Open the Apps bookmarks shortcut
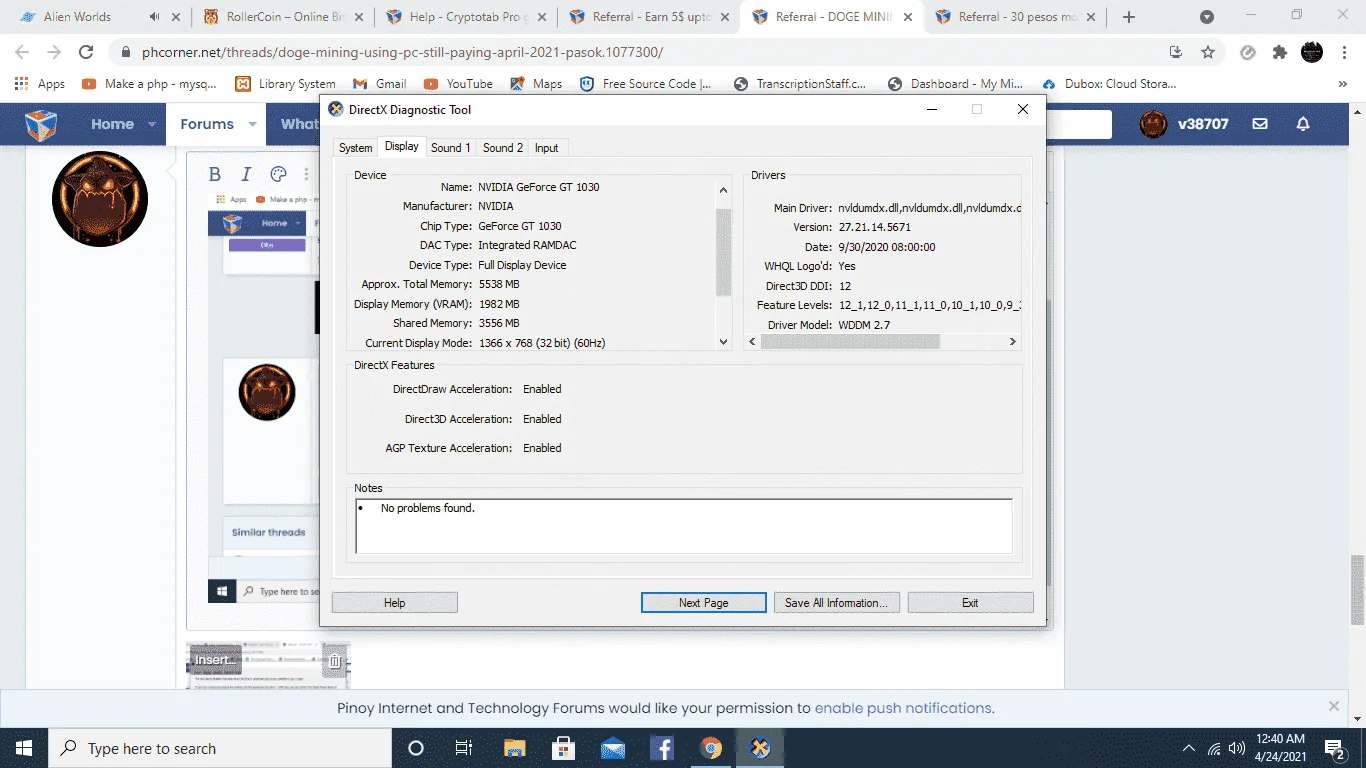The image size is (1366, 768). (x=40, y=84)
